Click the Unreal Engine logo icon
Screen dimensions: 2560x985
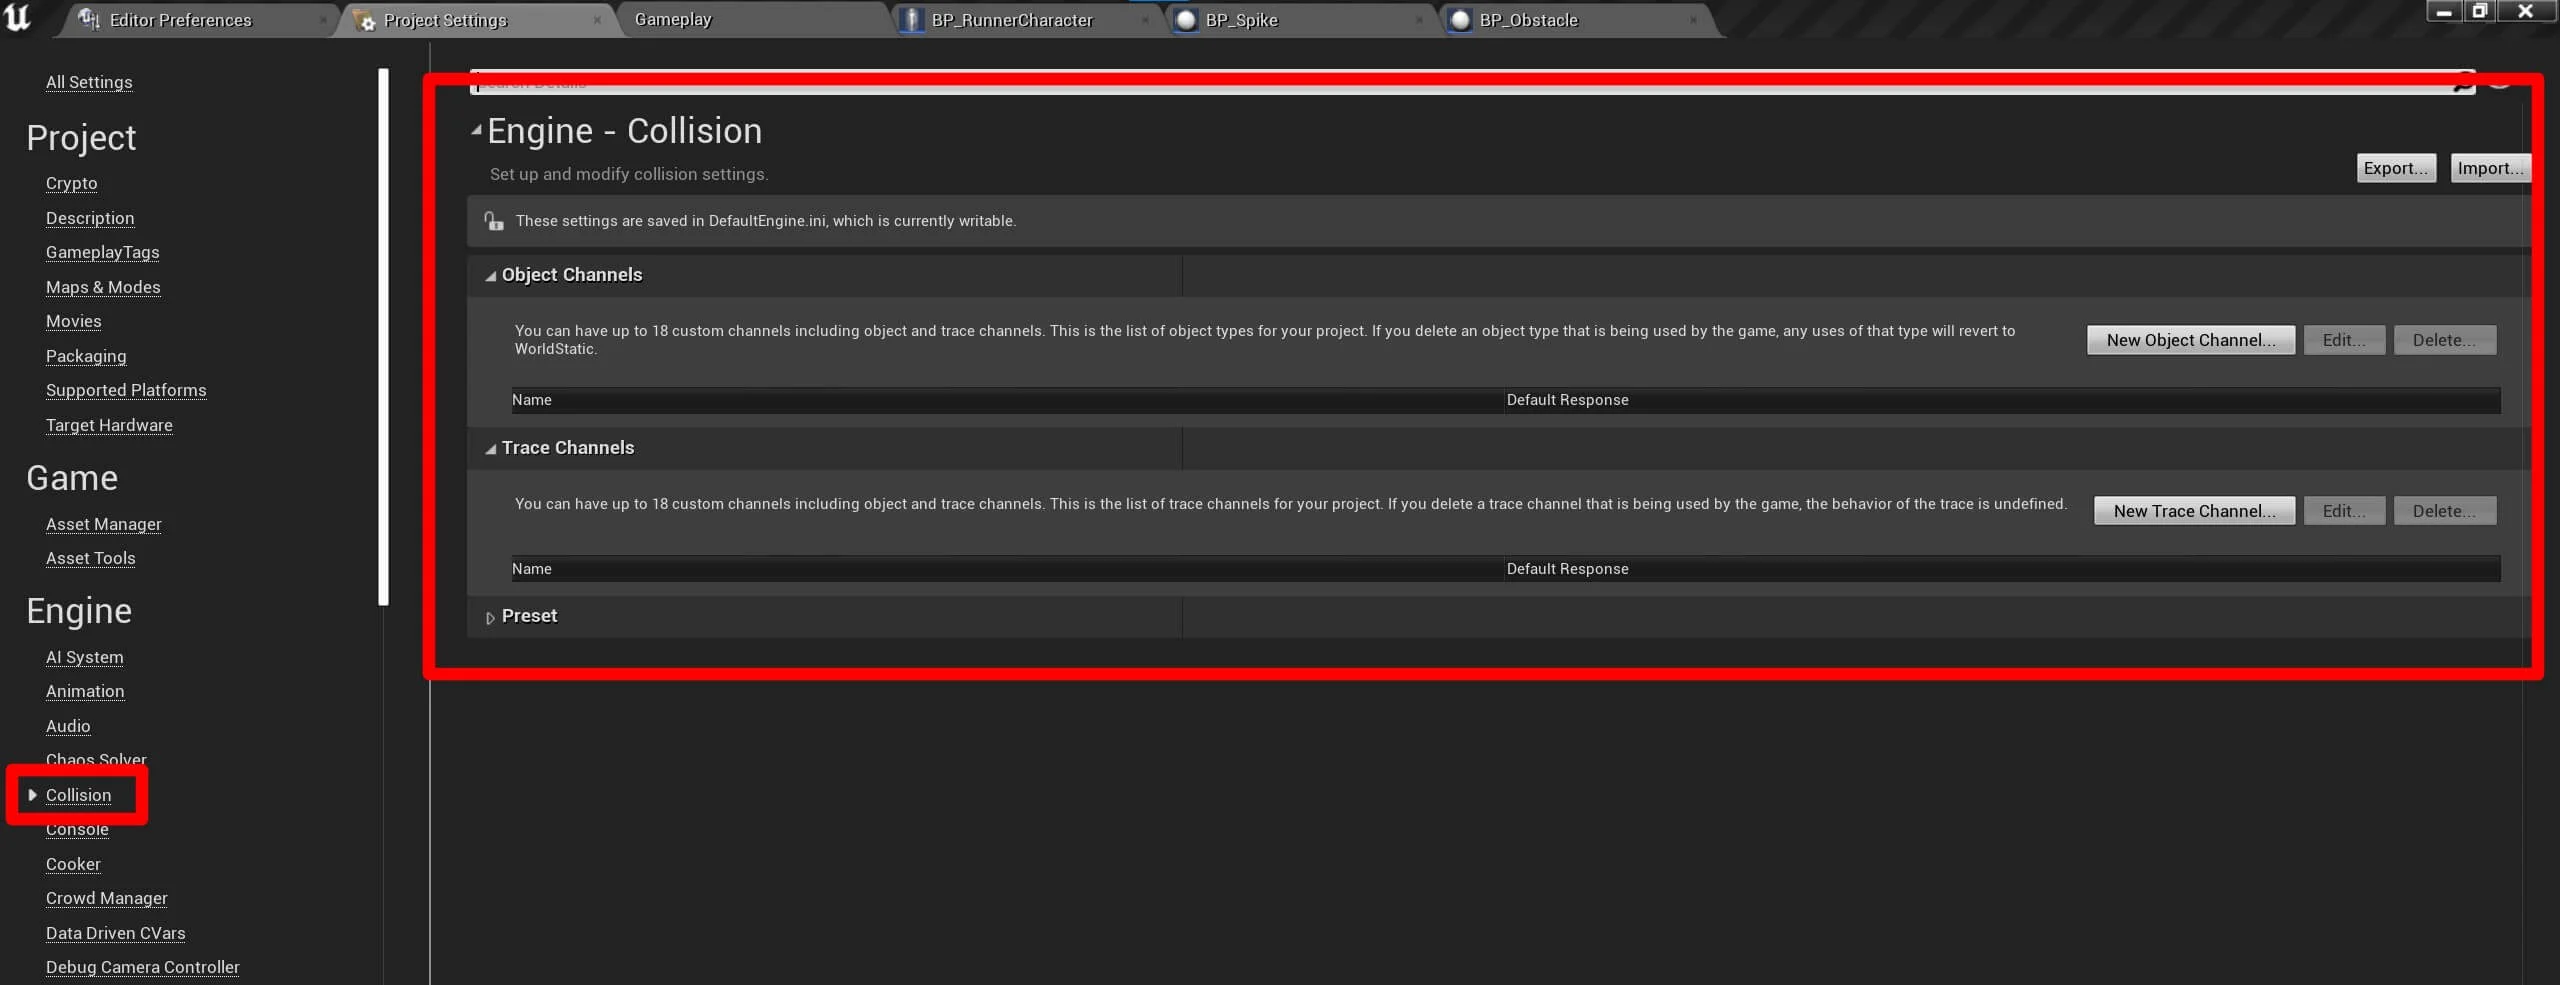coord(18,18)
